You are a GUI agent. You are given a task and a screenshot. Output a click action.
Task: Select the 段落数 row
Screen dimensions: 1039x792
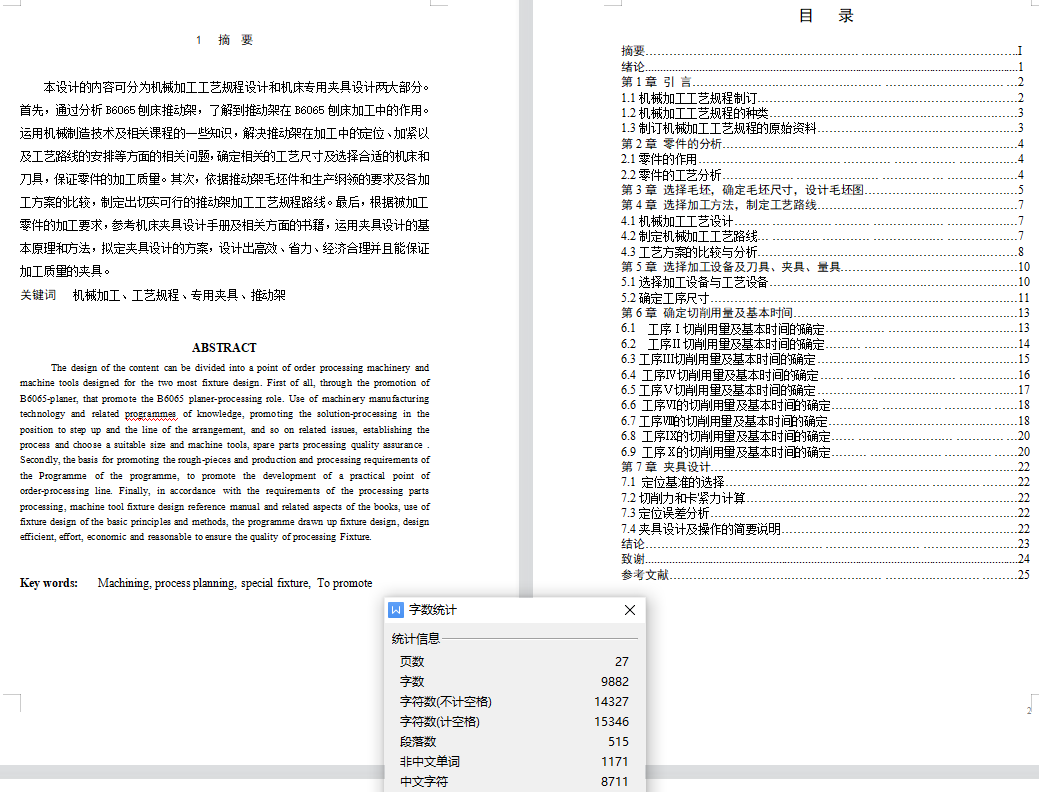[x=514, y=742]
